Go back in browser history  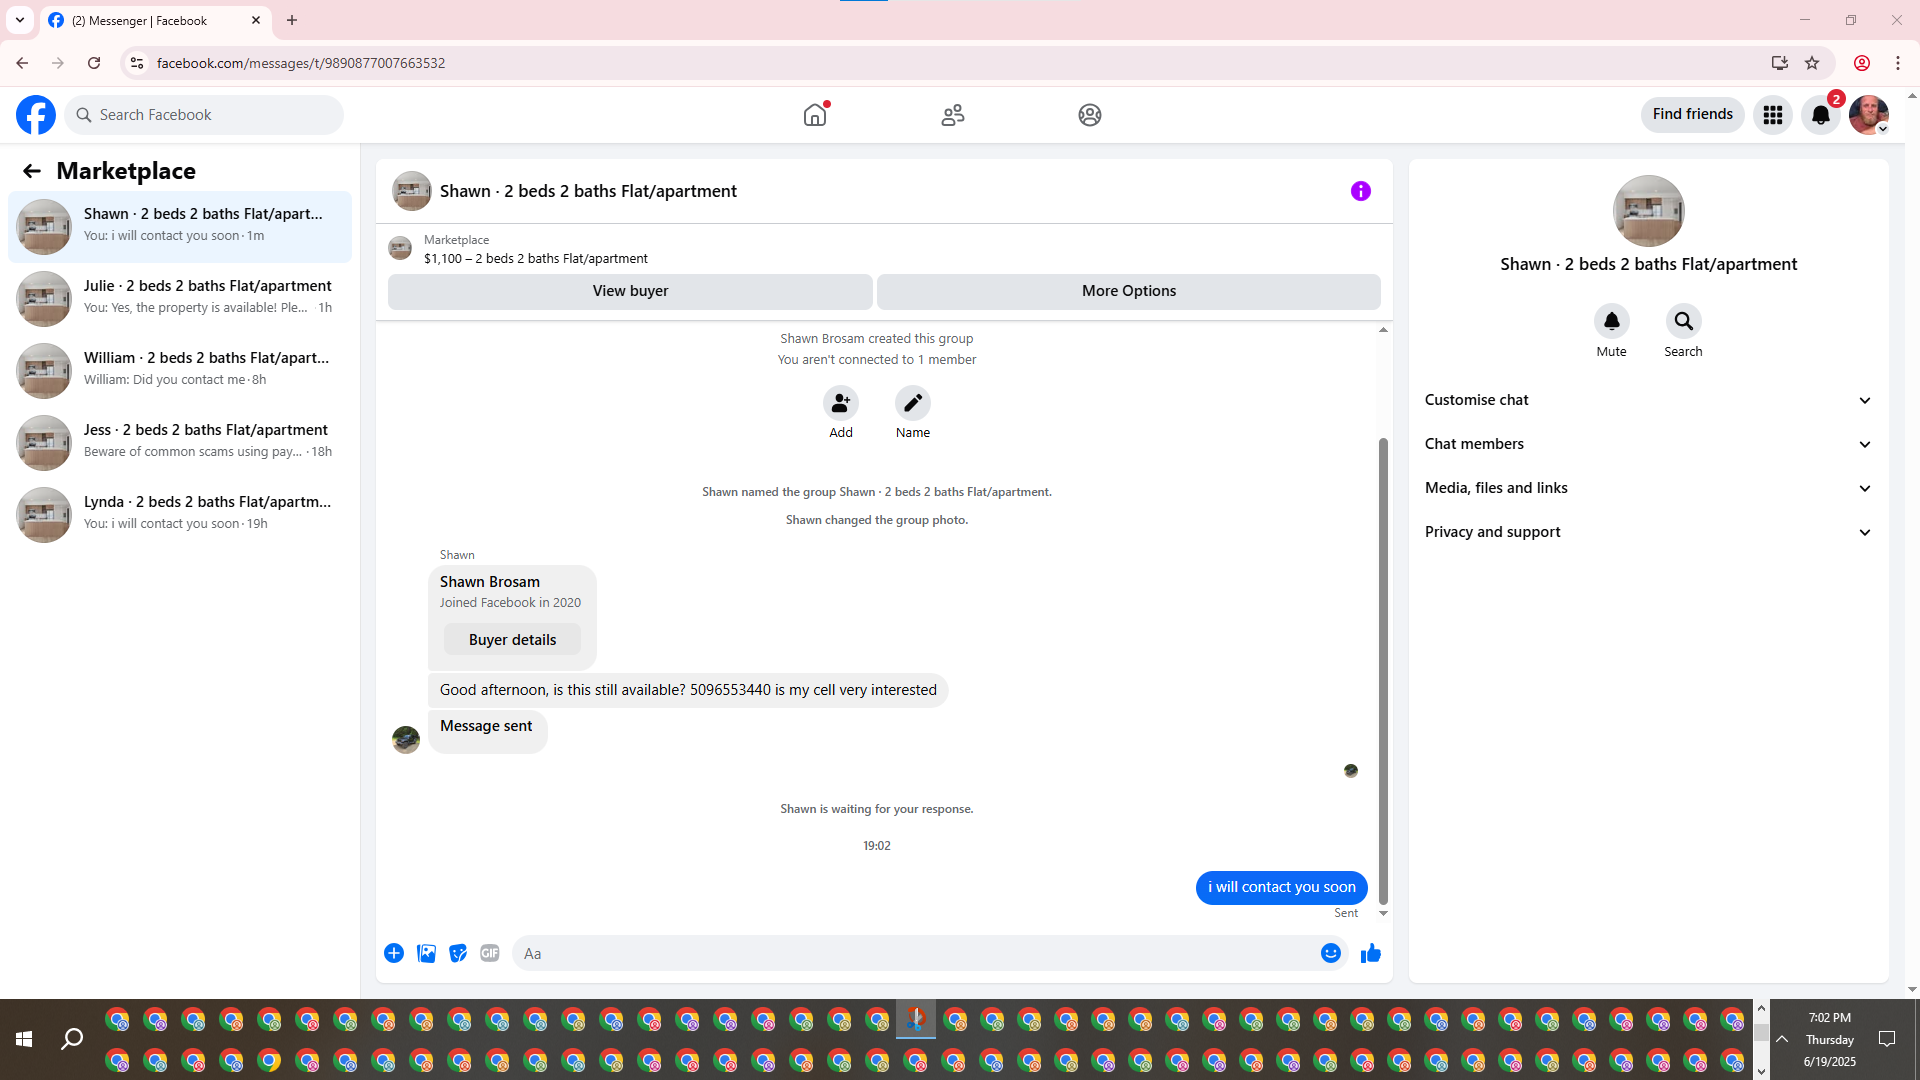pyautogui.click(x=22, y=63)
